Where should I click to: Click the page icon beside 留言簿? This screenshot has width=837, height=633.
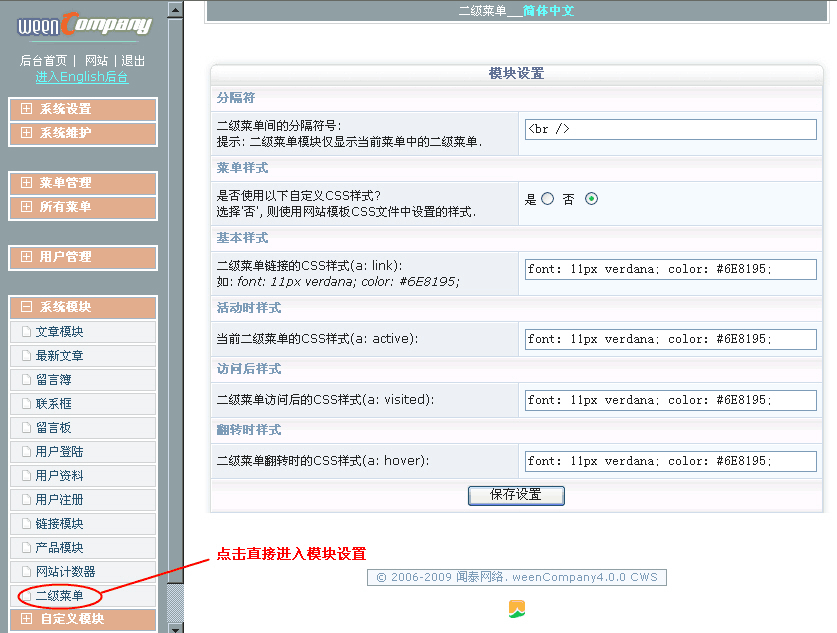pos(26,380)
